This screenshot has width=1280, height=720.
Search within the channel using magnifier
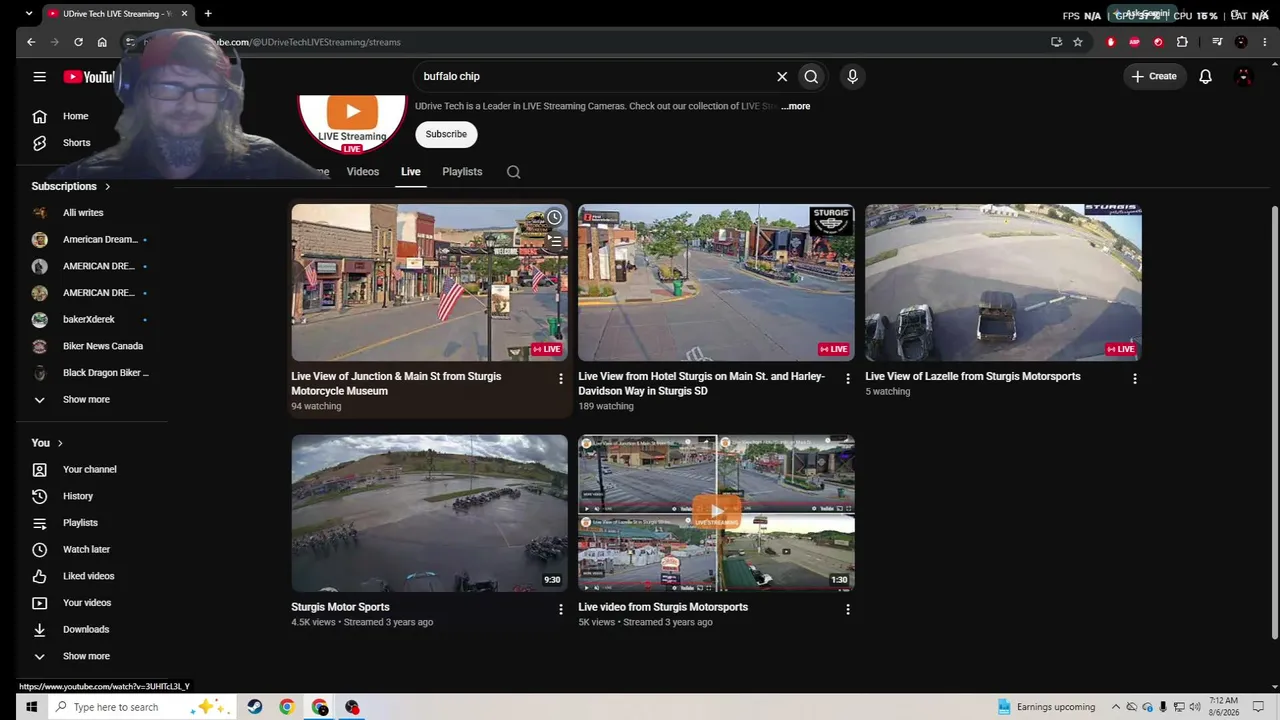513,172
